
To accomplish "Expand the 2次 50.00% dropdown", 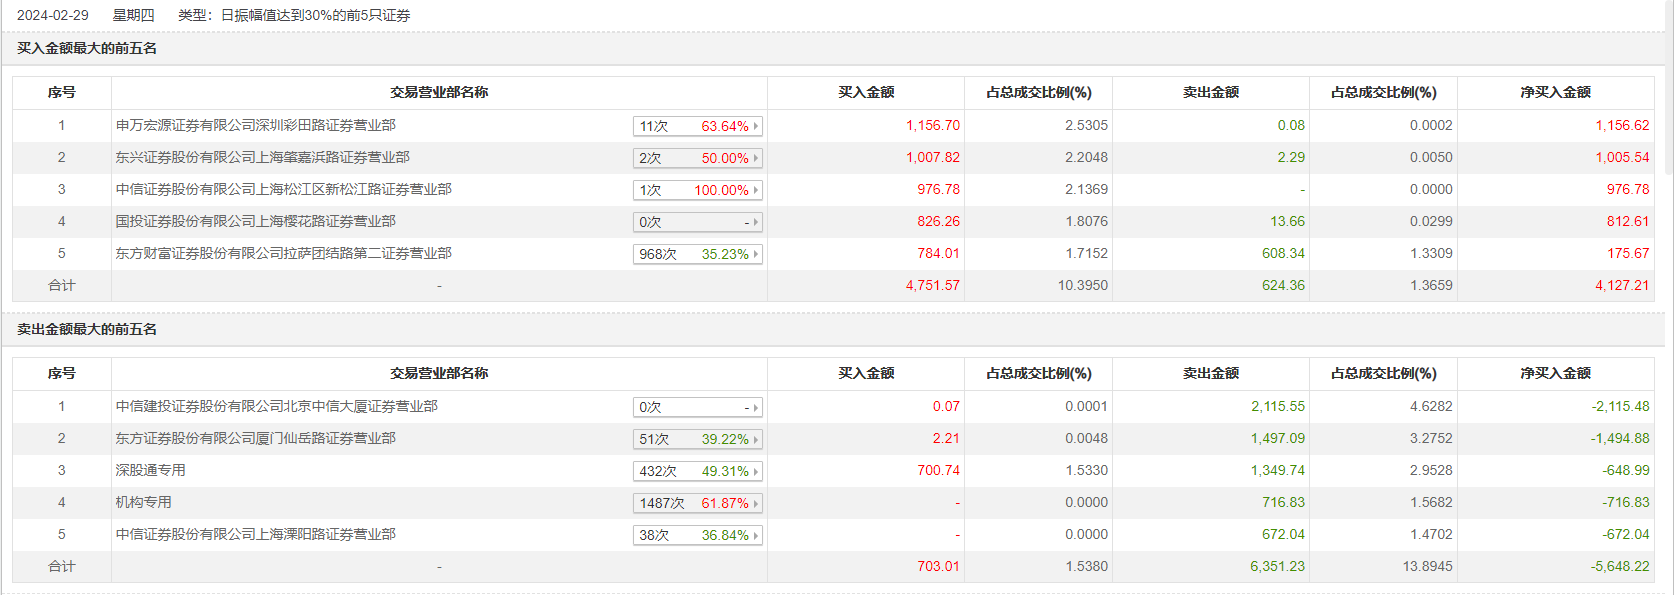I will pos(698,158).
